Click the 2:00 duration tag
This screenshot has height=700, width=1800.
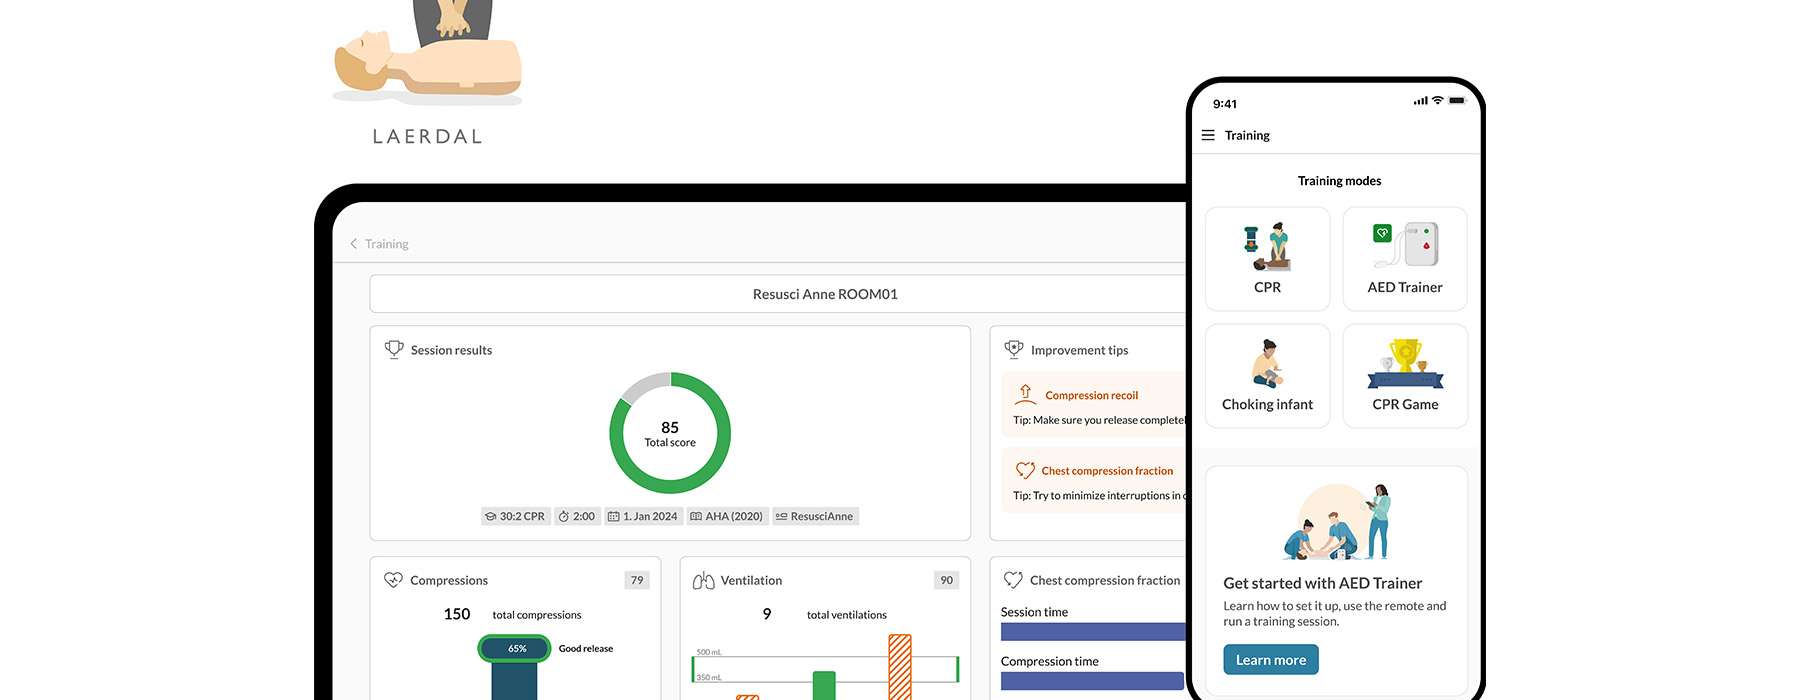(577, 516)
